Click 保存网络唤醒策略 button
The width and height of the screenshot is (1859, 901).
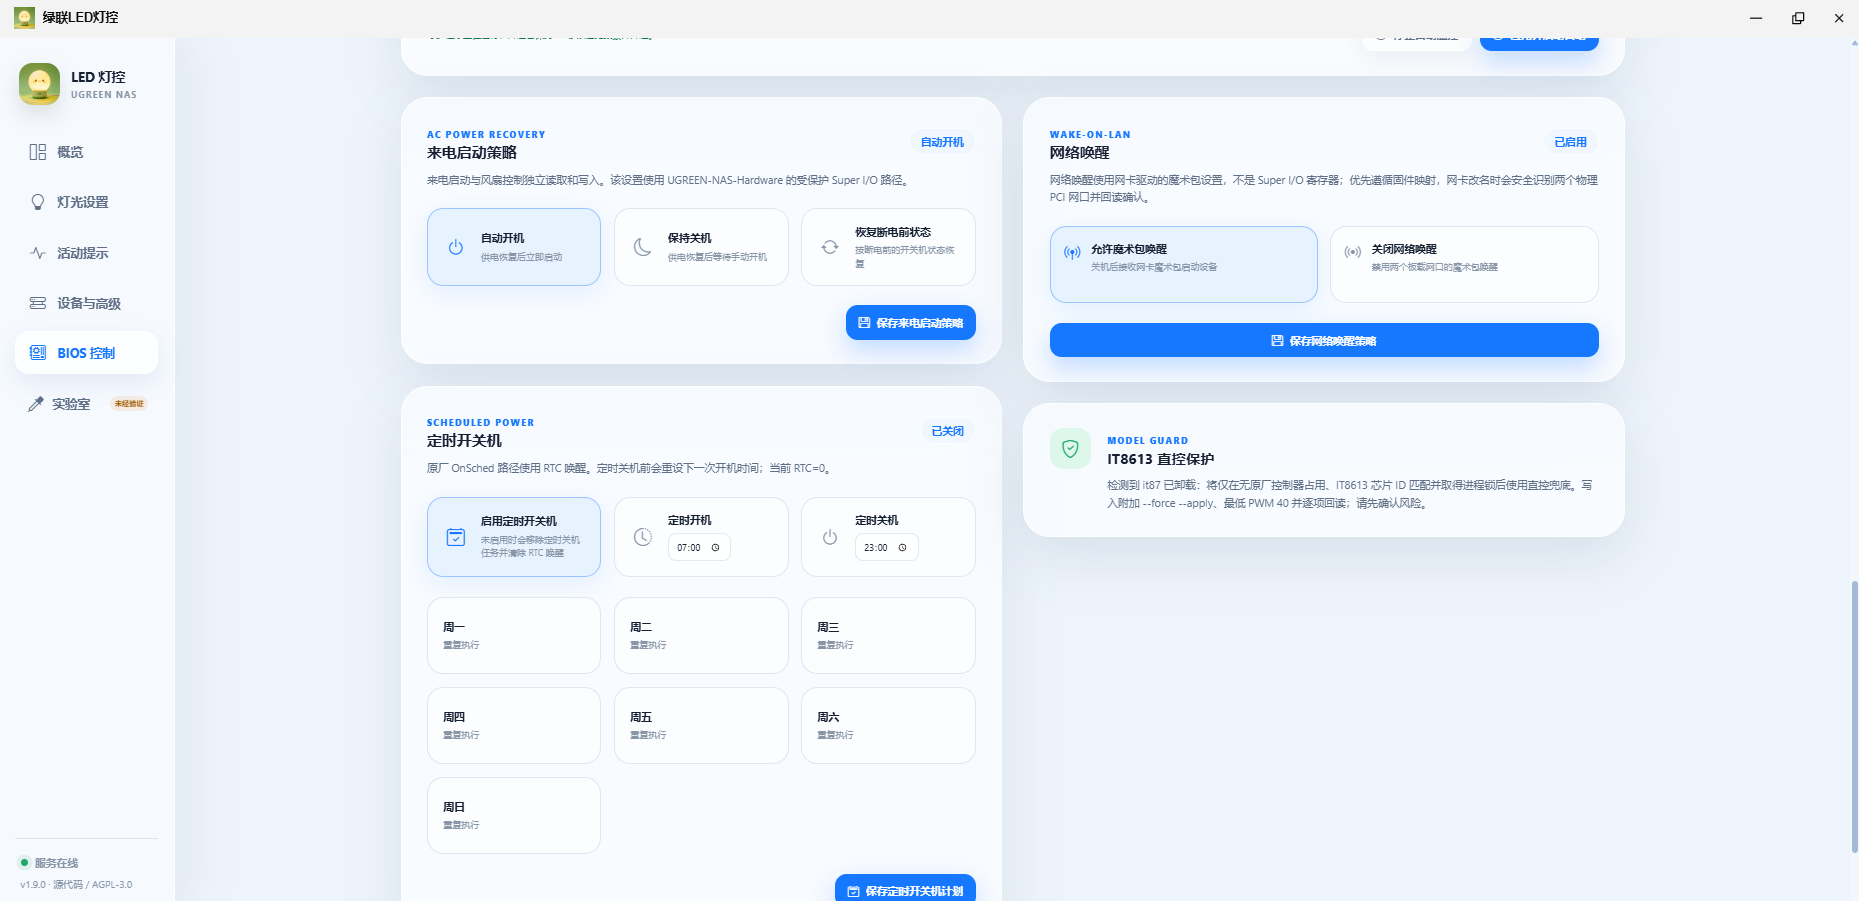(x=1324, y=340)
